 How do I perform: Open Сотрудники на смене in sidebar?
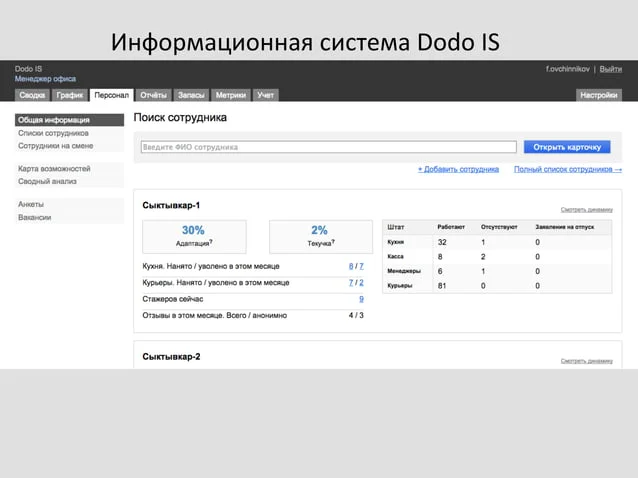coord(56,146)
